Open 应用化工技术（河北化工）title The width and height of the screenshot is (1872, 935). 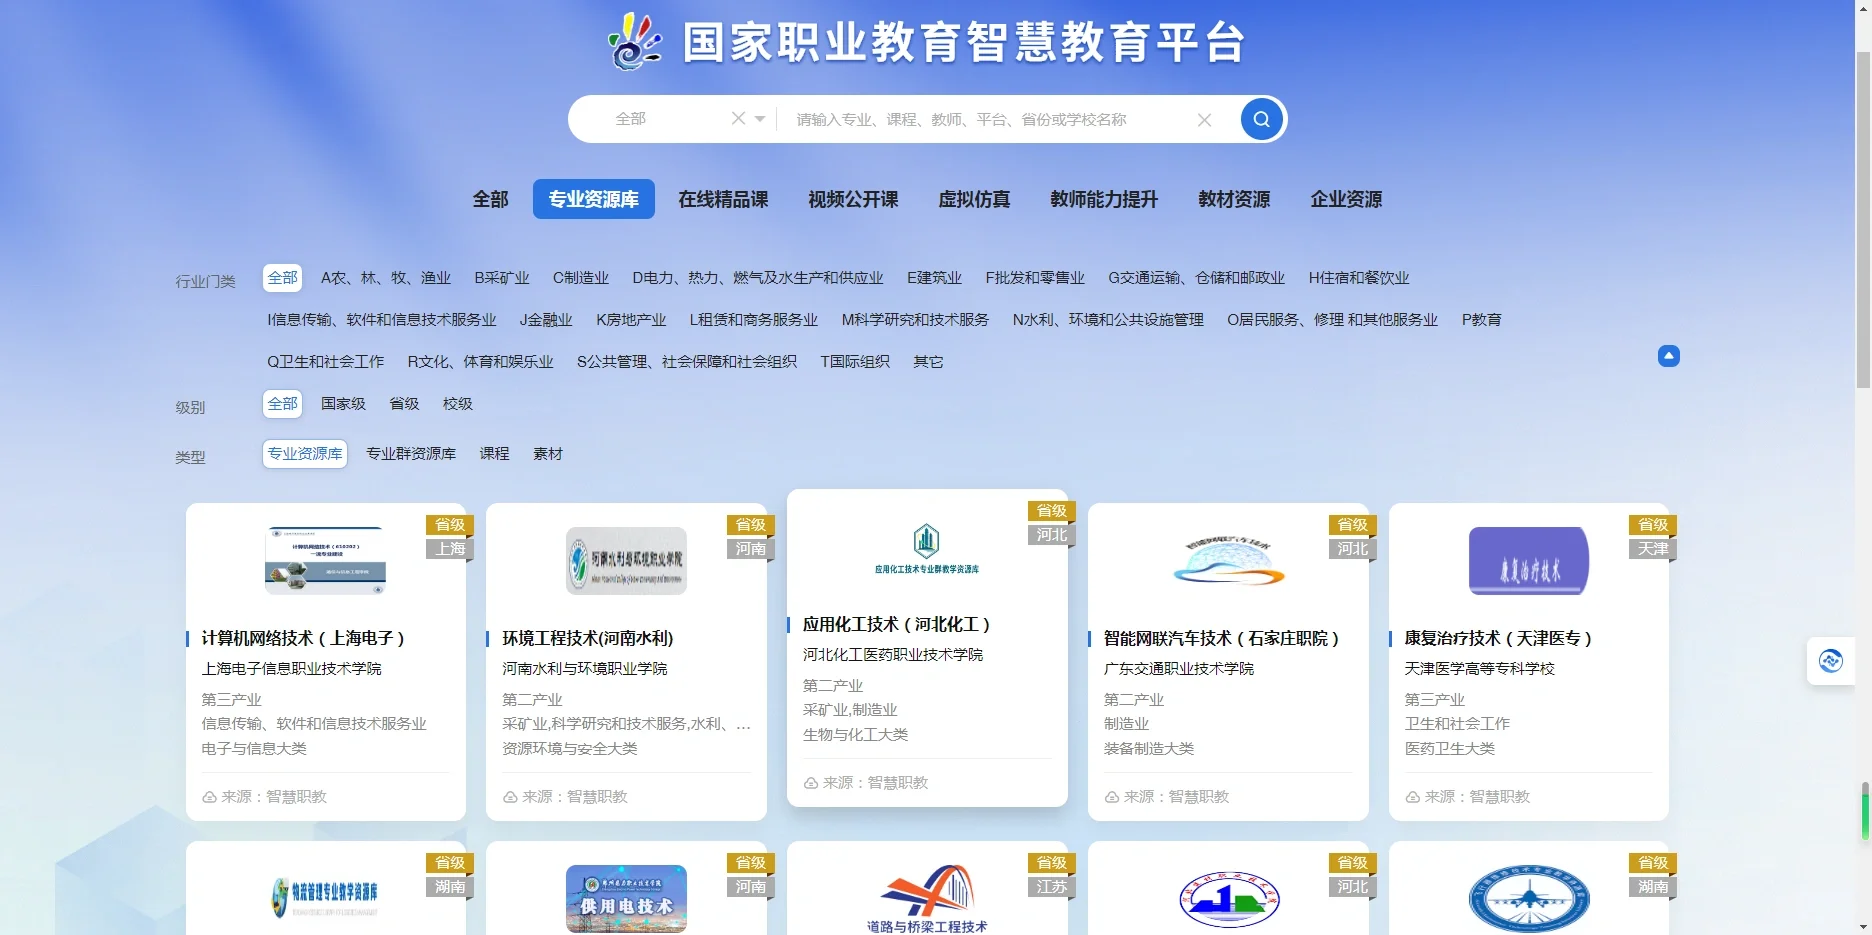point(897,624)
